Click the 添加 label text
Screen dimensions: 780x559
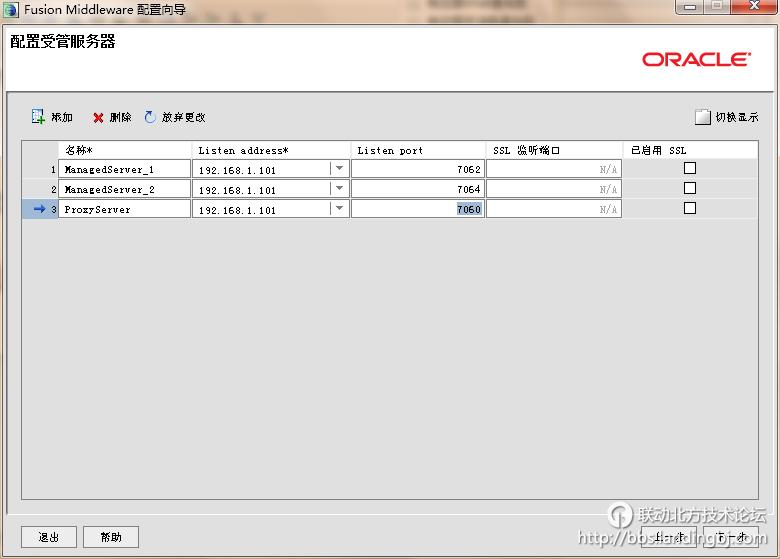coord(62,117)
